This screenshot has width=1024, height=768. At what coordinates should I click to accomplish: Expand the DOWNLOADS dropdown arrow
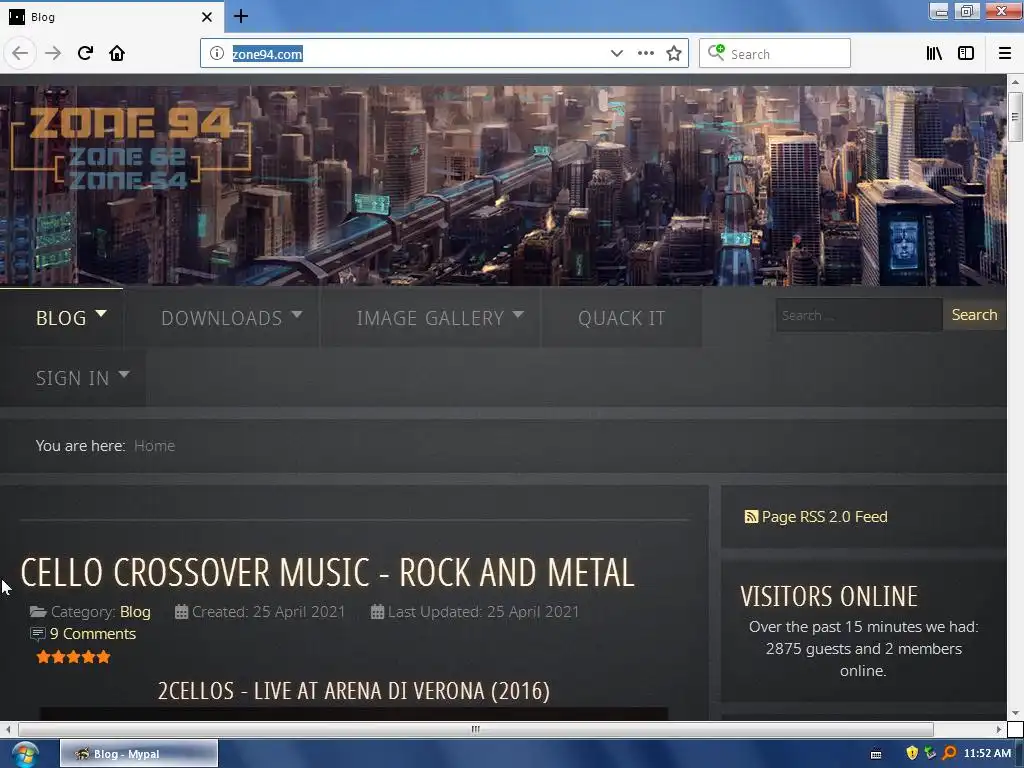point(296,314)
